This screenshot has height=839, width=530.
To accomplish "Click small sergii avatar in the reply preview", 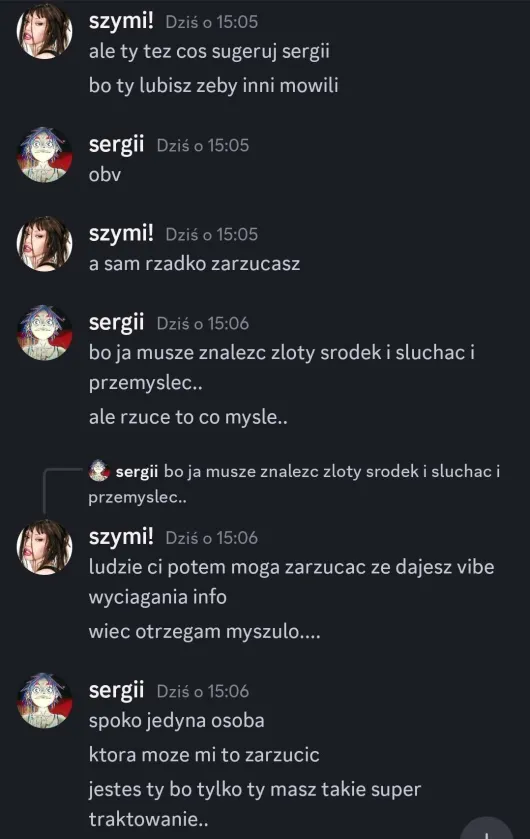I will 99,470.
